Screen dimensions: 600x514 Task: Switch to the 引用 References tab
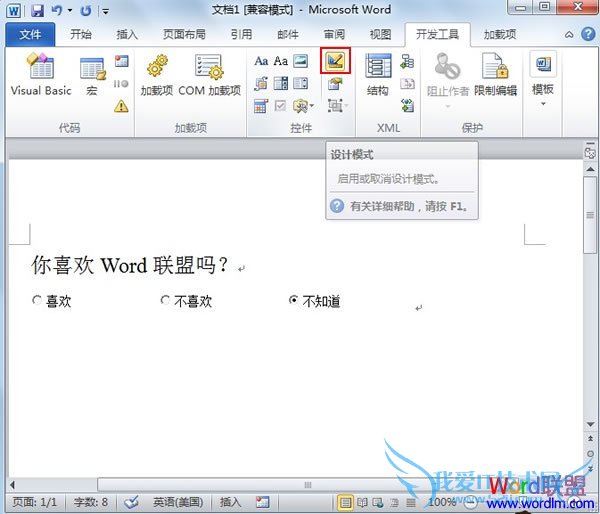pos(241,34)
